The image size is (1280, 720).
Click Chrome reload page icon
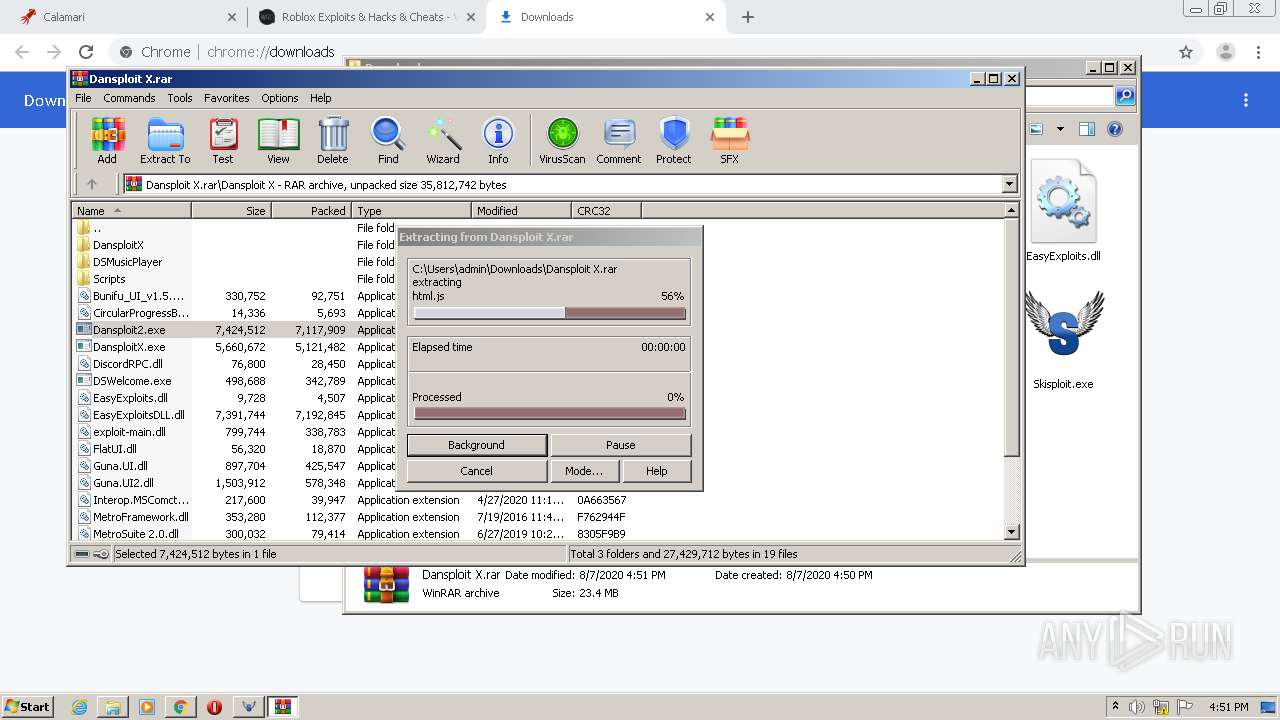click(86, 52)
